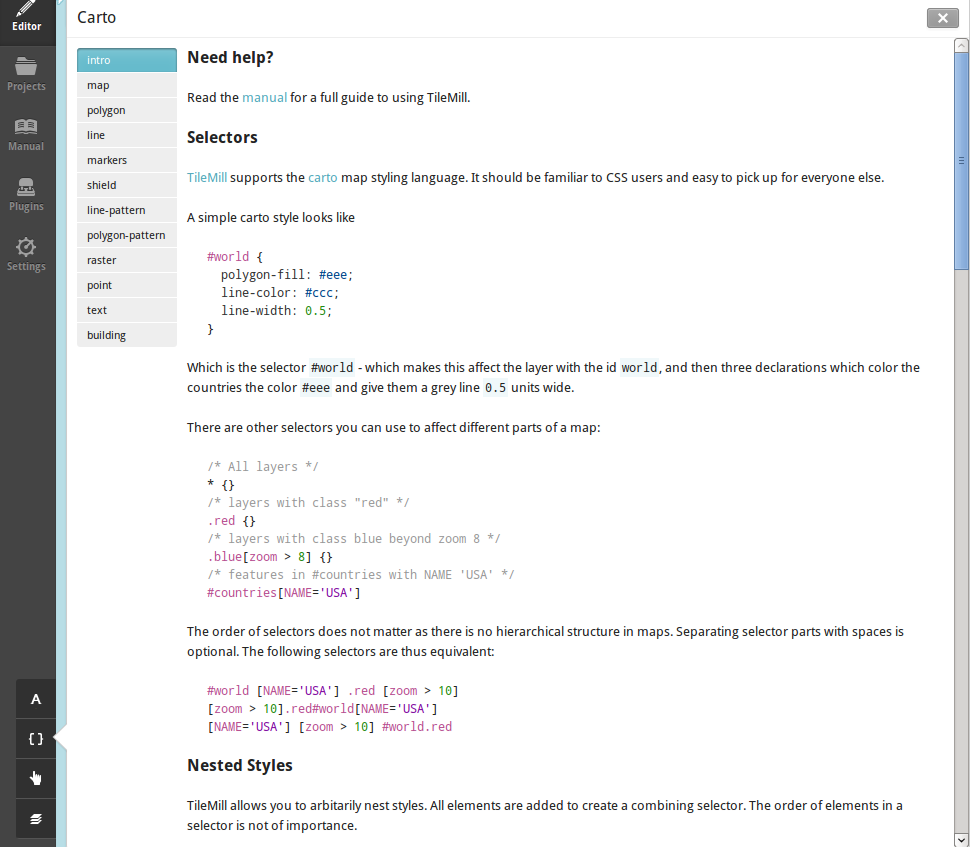
Task: Click the Carto curly braces icon
Action: 36,739
